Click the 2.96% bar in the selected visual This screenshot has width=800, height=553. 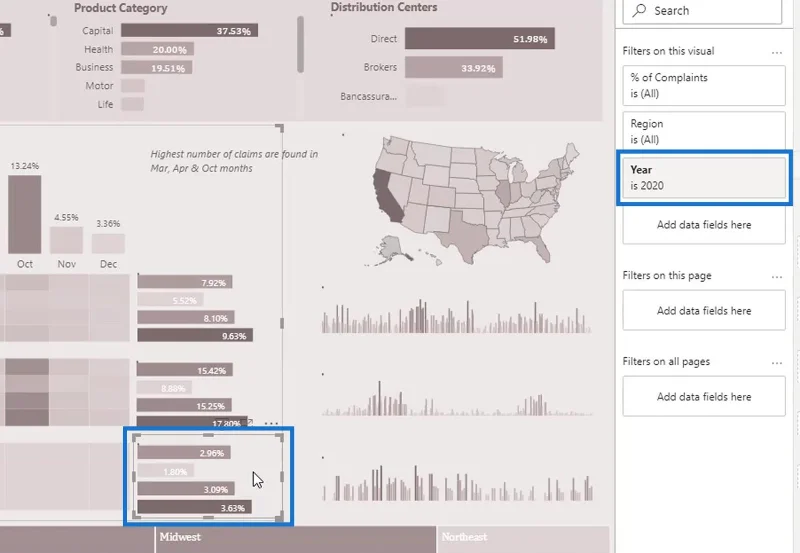[184, 453]
